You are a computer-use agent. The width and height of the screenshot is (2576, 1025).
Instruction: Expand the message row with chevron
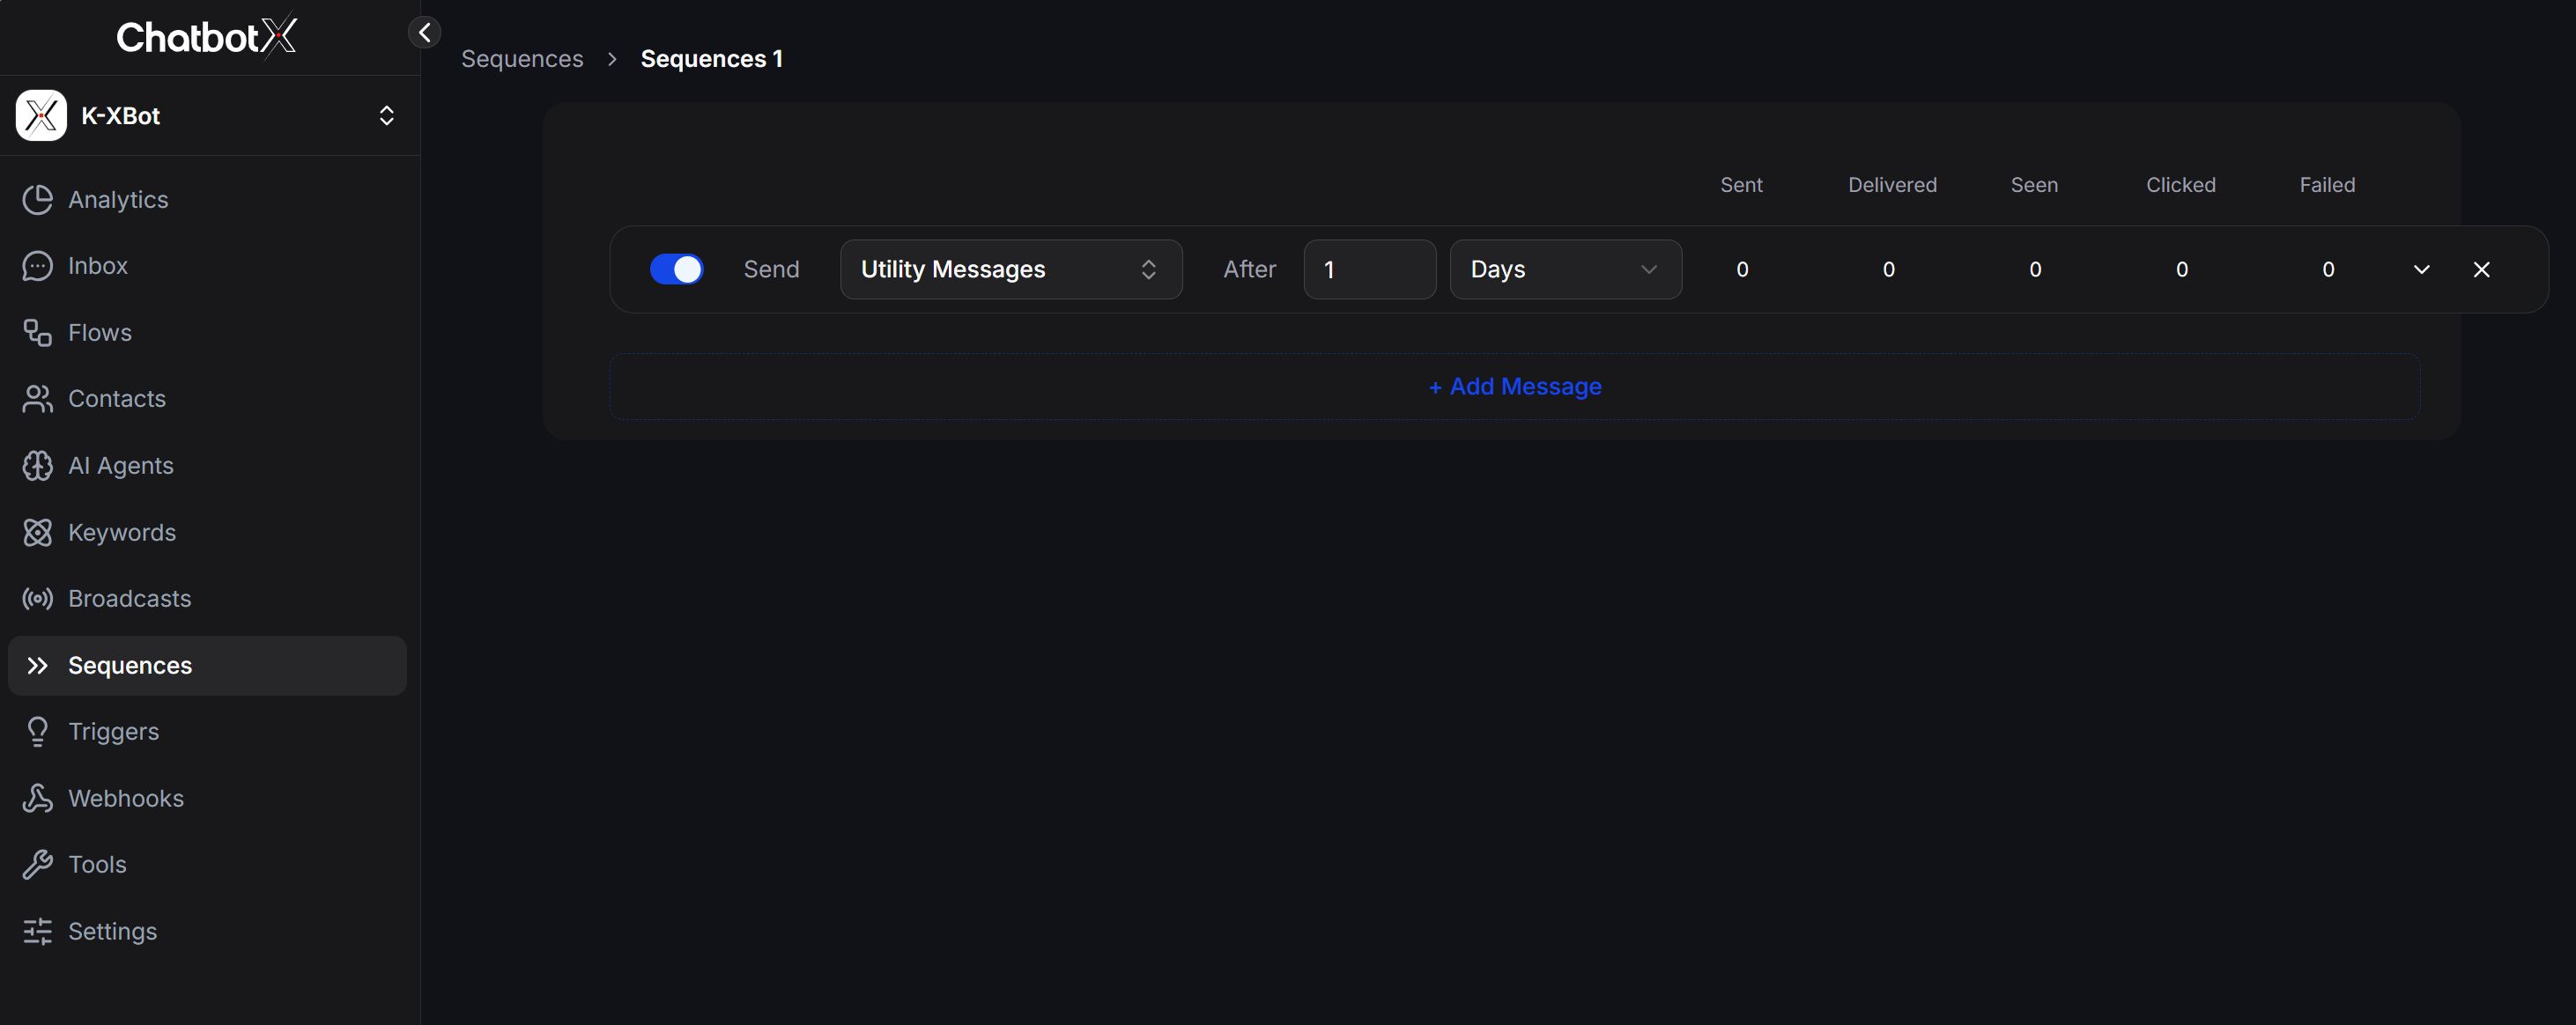(x=2421, y=269)
